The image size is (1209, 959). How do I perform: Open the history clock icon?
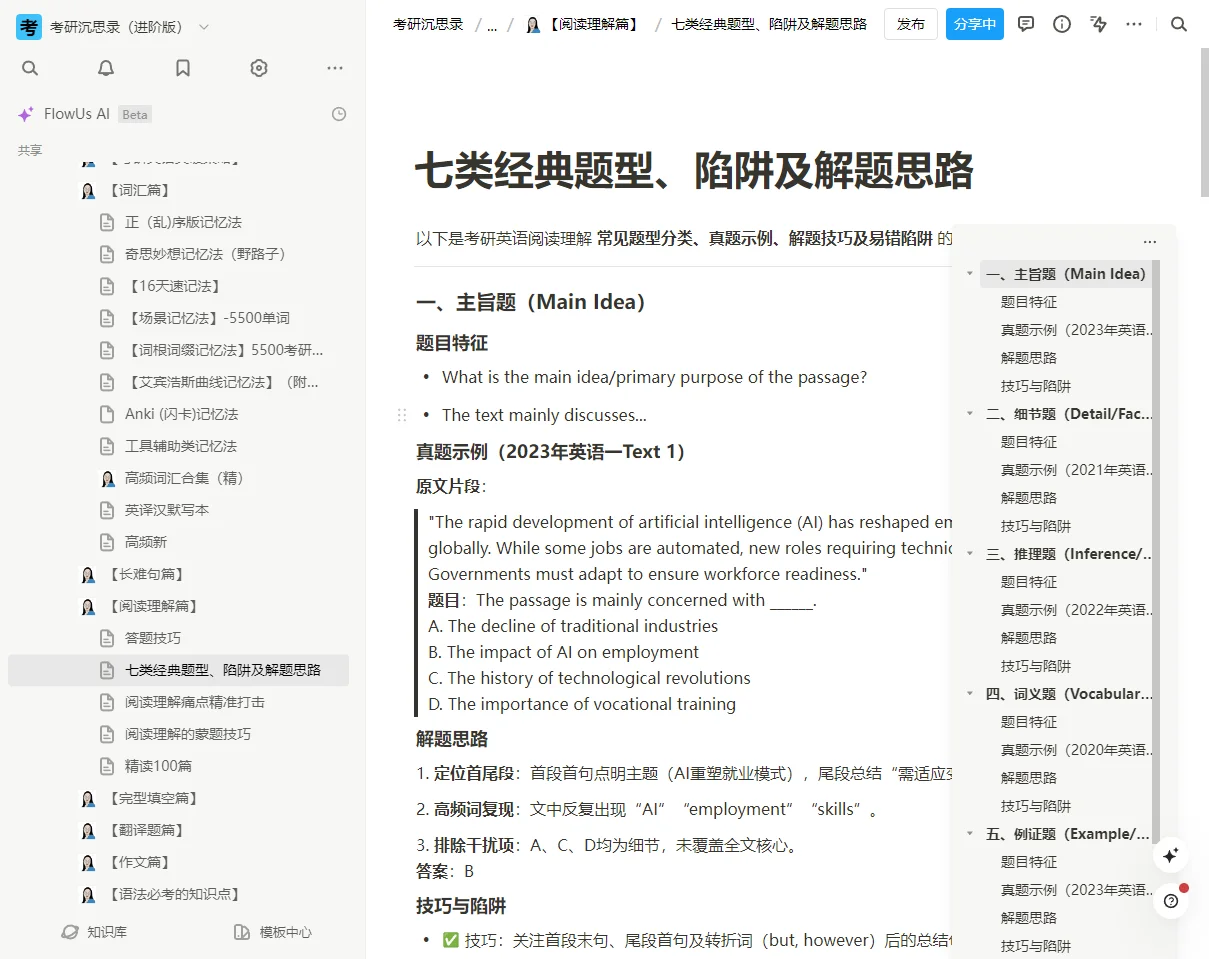339,114
